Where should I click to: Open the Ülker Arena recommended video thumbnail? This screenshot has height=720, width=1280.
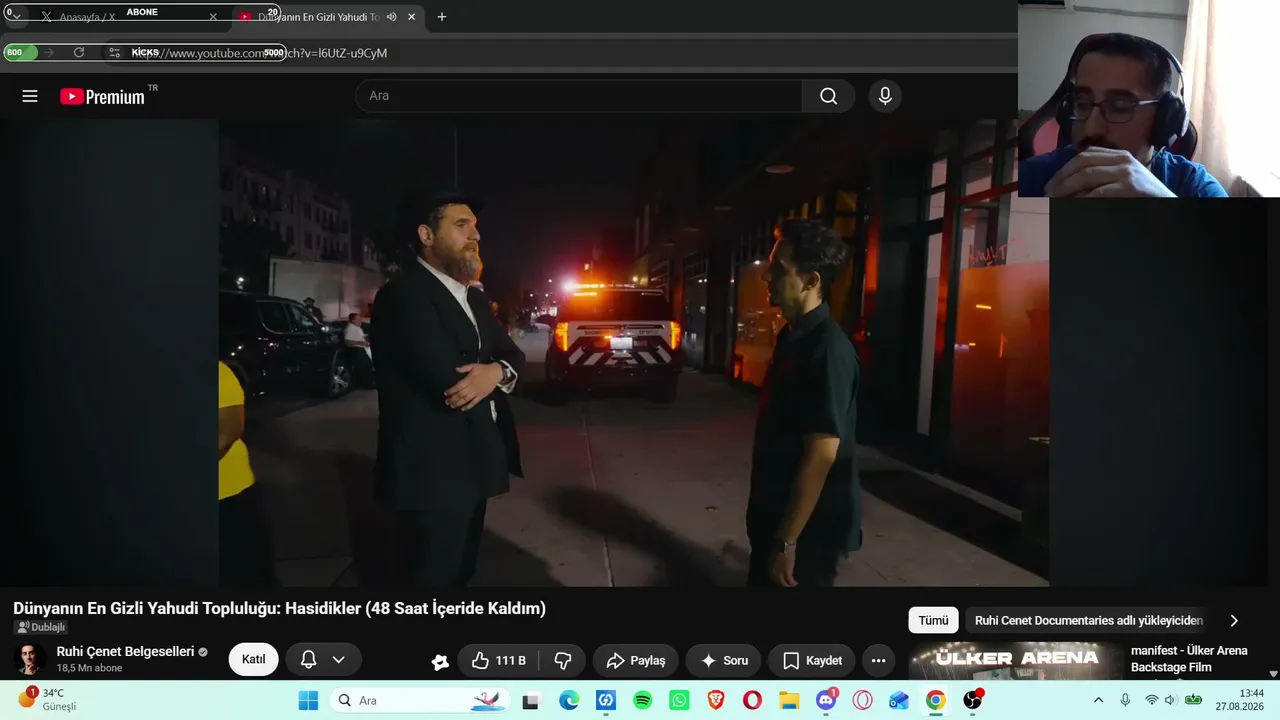click(x=1016, y=661)
